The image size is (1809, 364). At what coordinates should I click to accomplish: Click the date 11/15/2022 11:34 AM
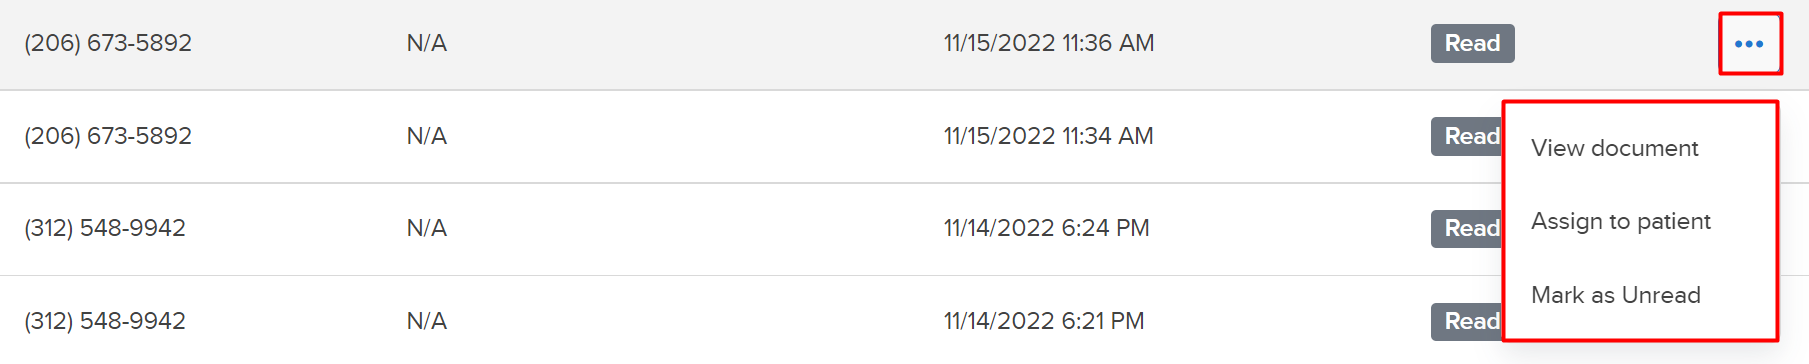click(x=1049, y=136)
